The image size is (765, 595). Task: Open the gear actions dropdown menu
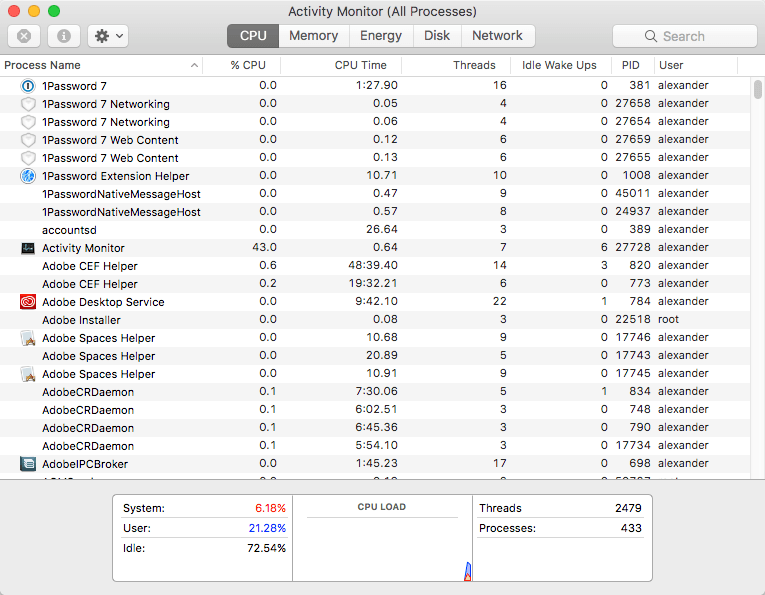pos(108,36)
